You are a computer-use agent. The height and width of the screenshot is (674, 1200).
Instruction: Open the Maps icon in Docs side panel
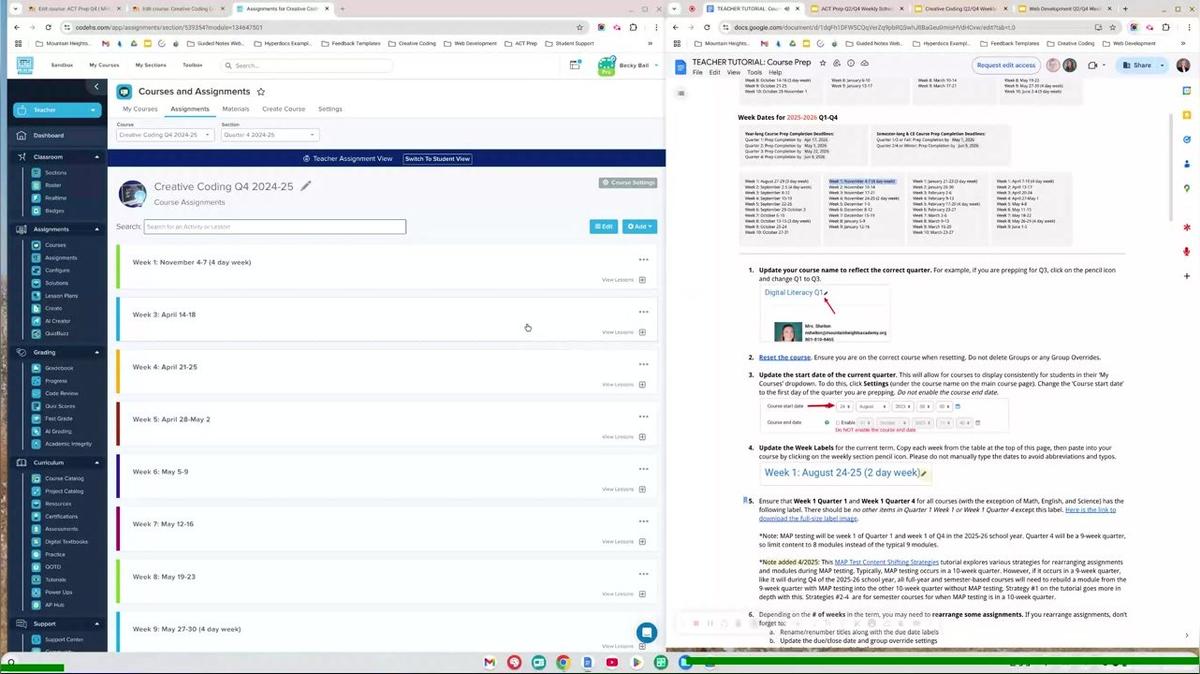pos(1186,188)
